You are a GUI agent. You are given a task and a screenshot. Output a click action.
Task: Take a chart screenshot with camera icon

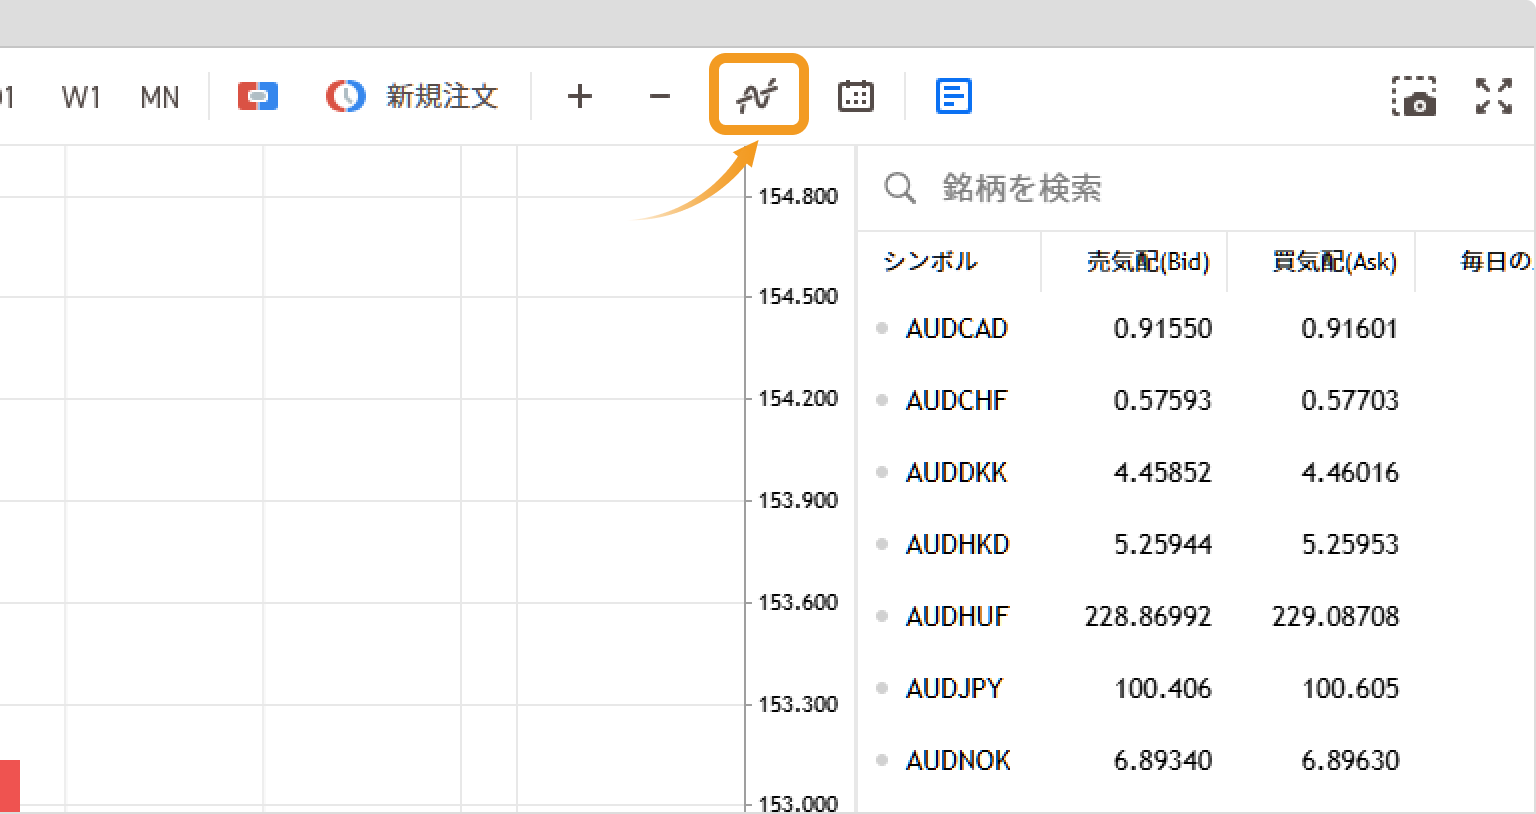coord(1414,97)
